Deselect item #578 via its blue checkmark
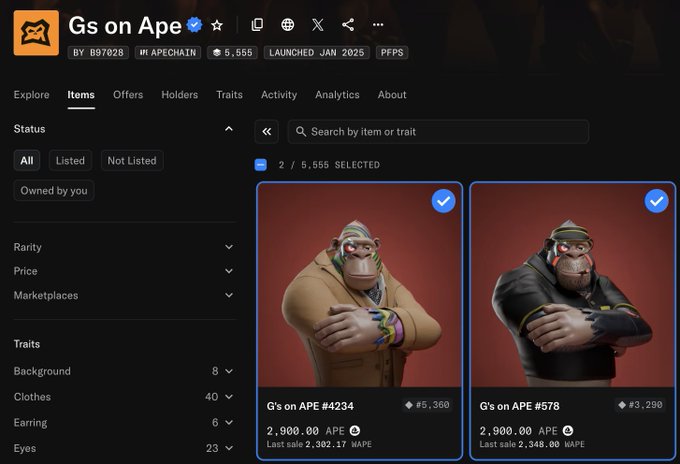 coord(656,201)
